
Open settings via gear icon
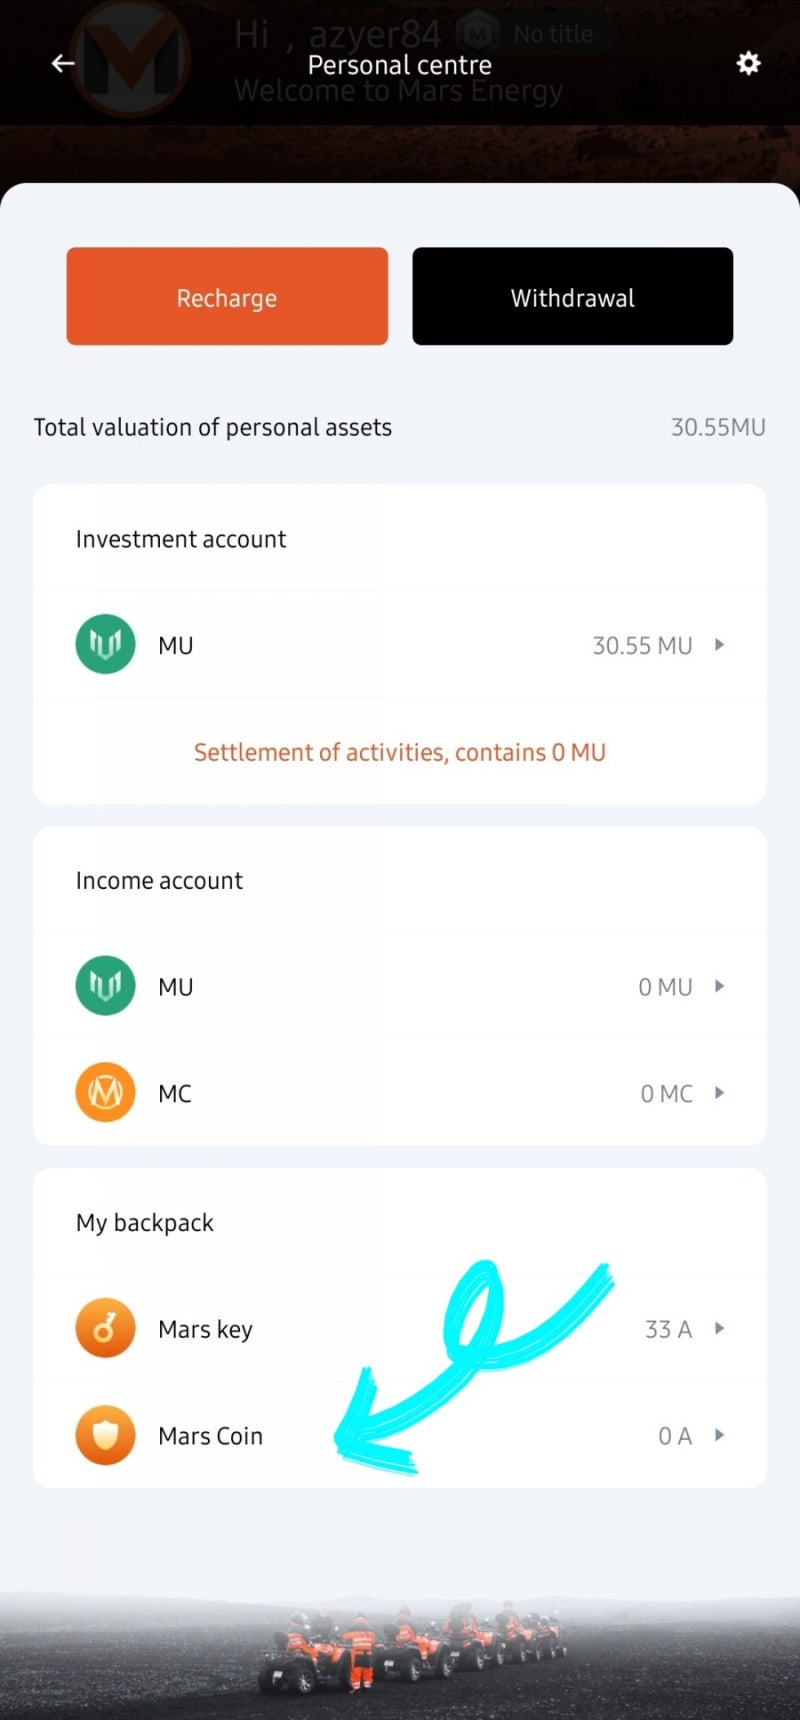(748, 64)
